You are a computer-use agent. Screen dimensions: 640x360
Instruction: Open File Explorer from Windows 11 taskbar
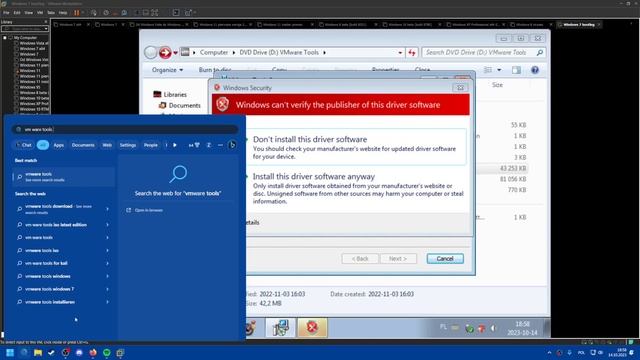coord(38,353)
